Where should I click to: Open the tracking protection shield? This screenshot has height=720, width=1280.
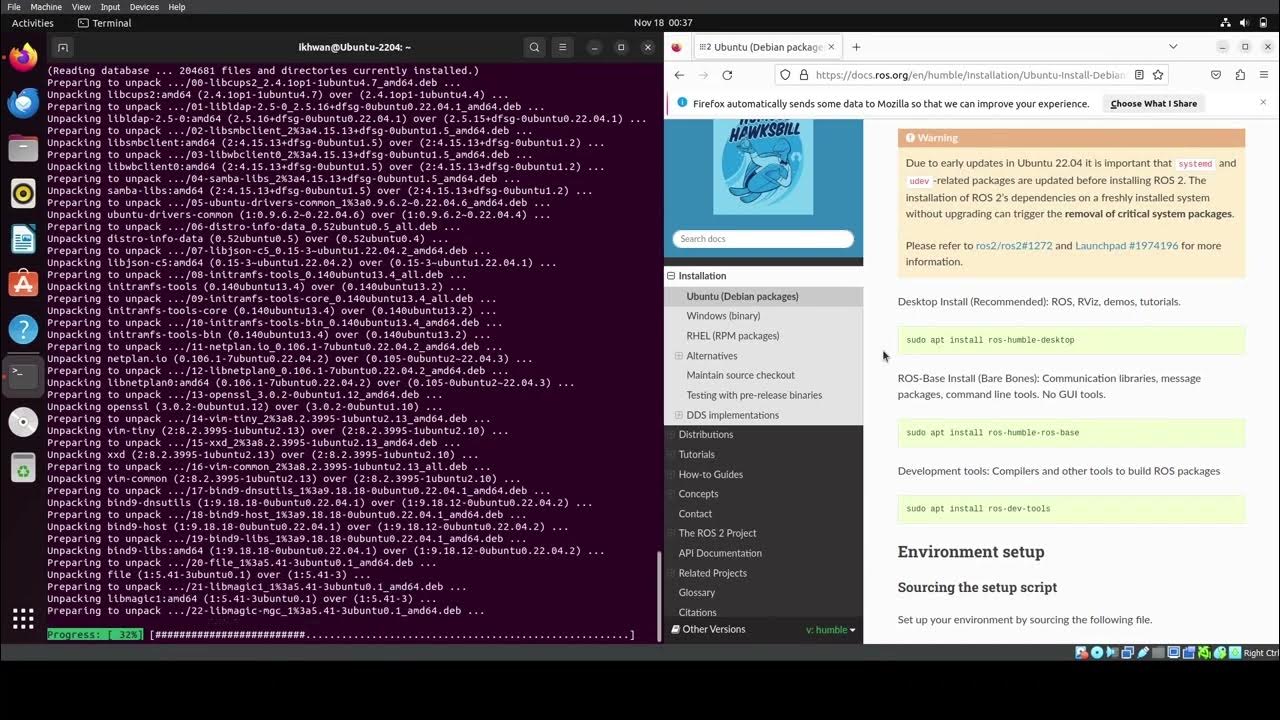785,75
